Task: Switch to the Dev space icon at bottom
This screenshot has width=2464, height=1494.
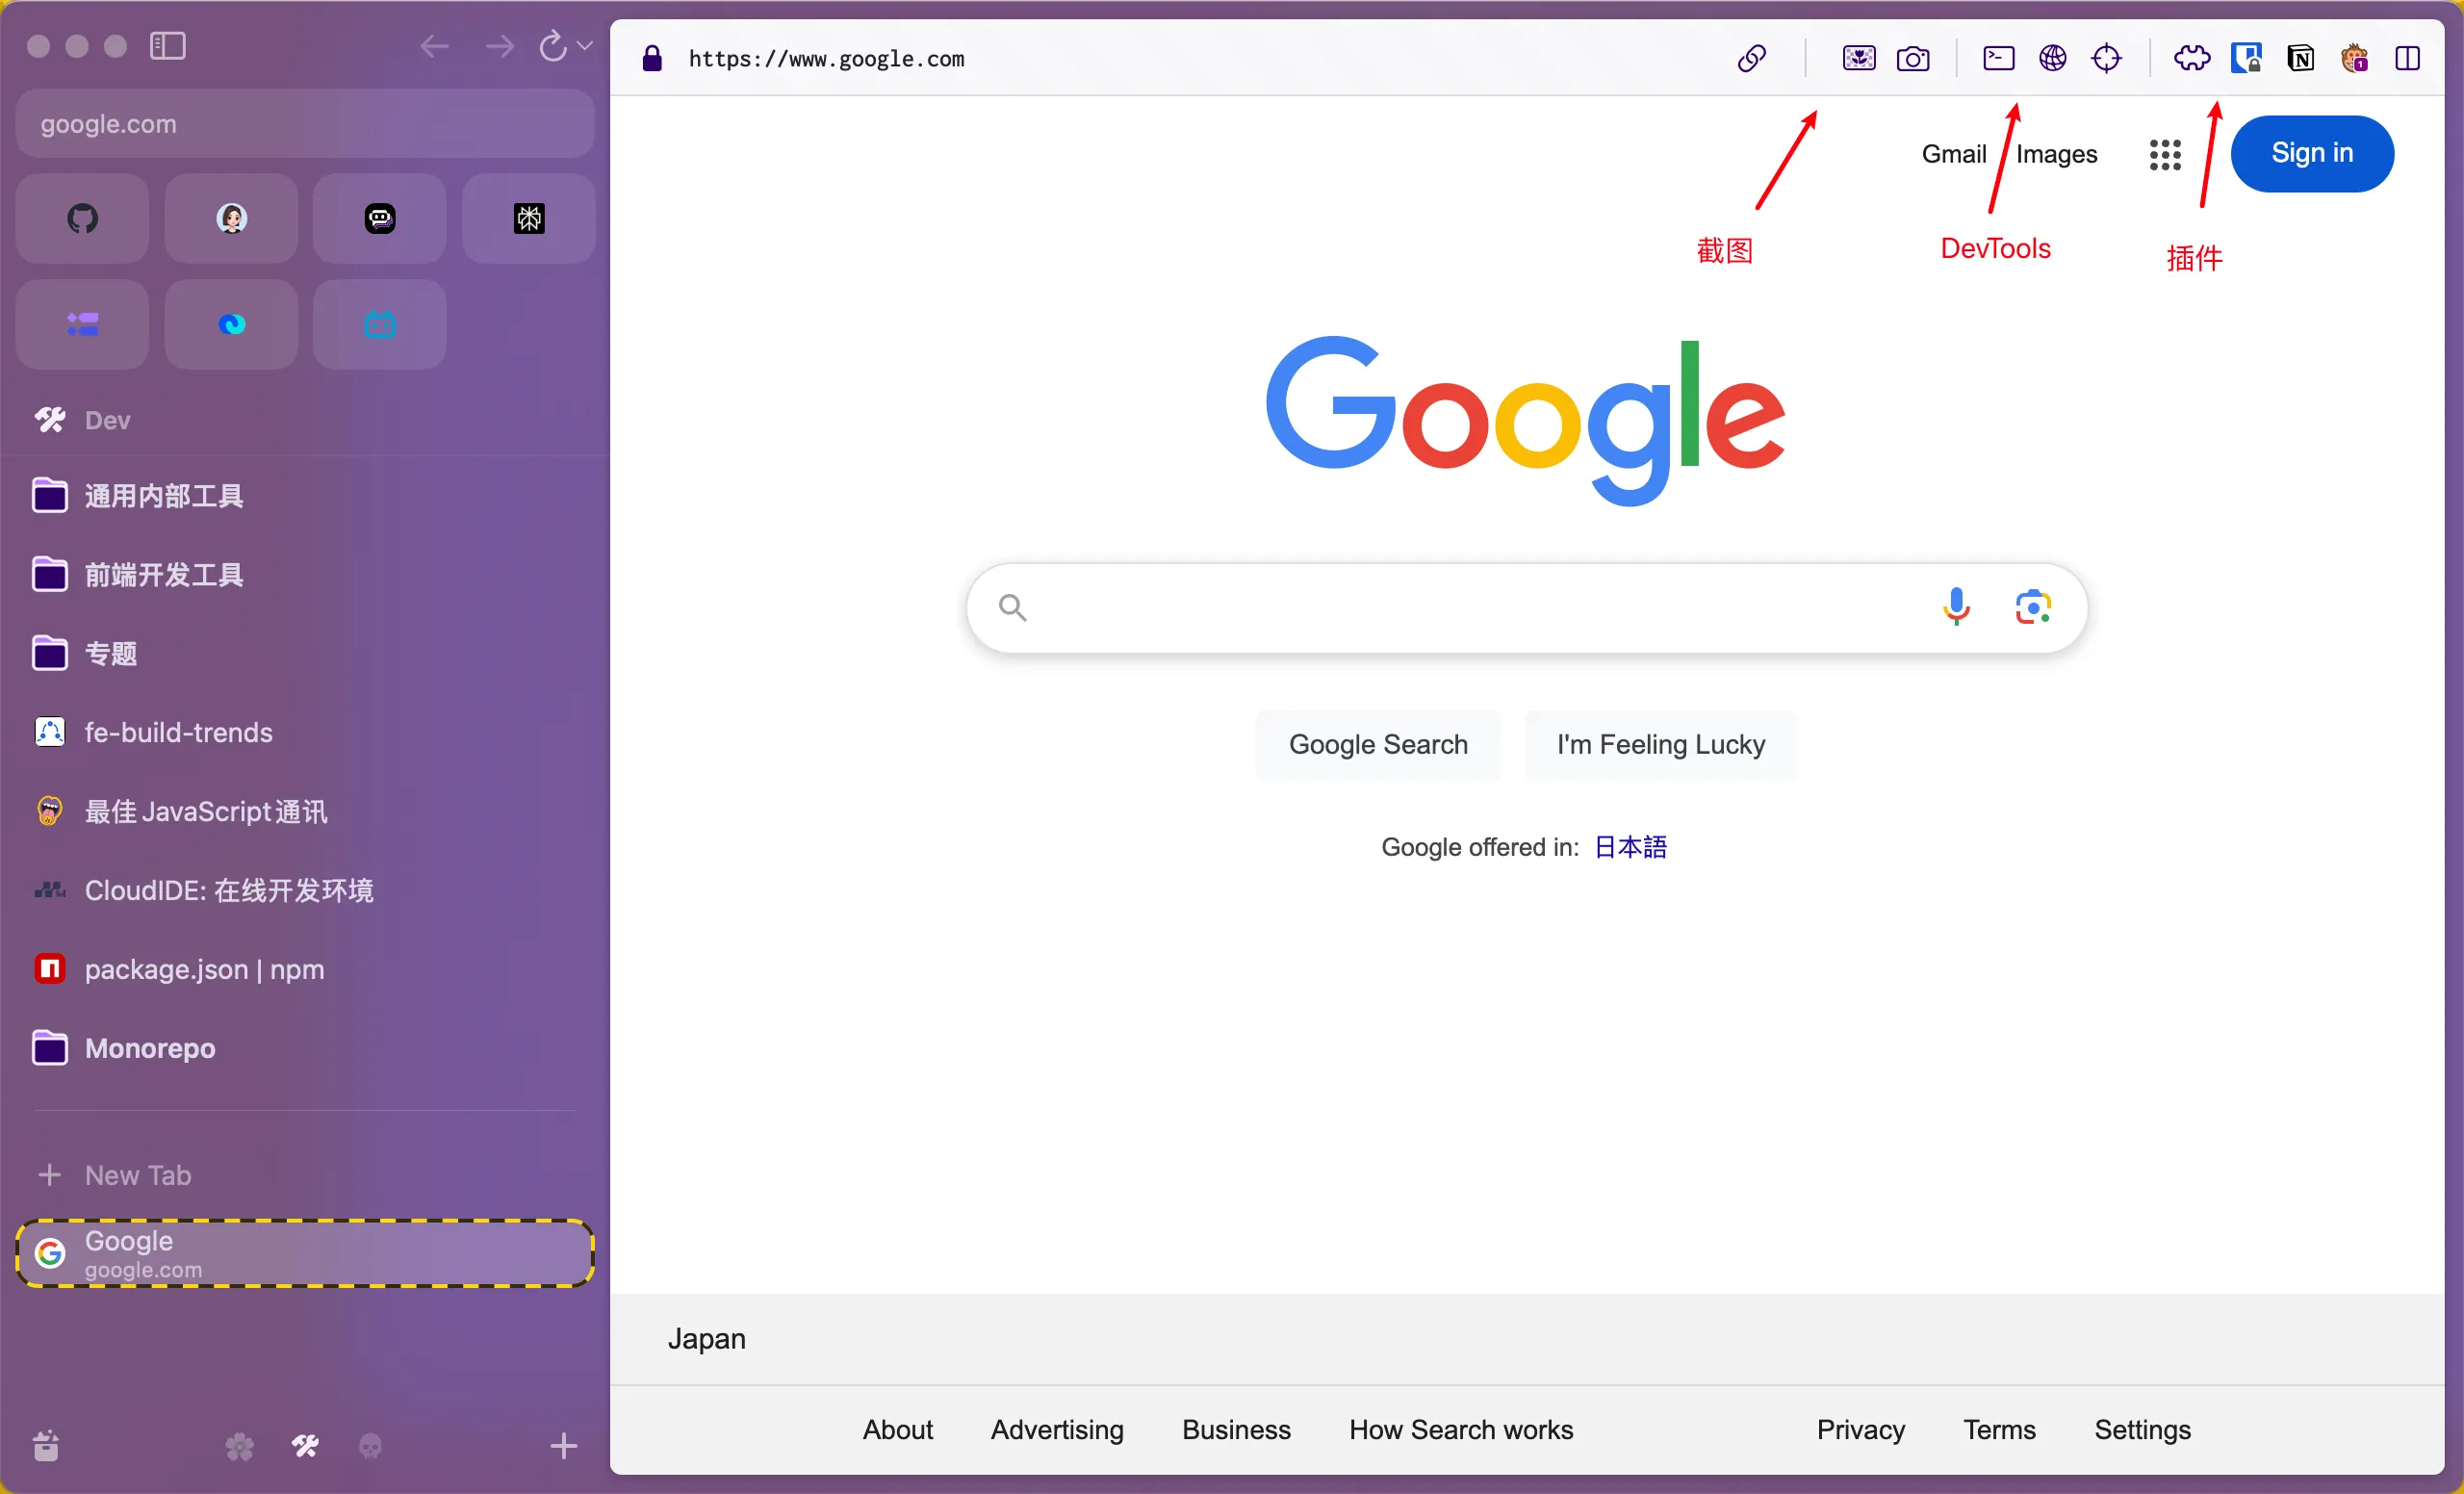Action: 305,1445
